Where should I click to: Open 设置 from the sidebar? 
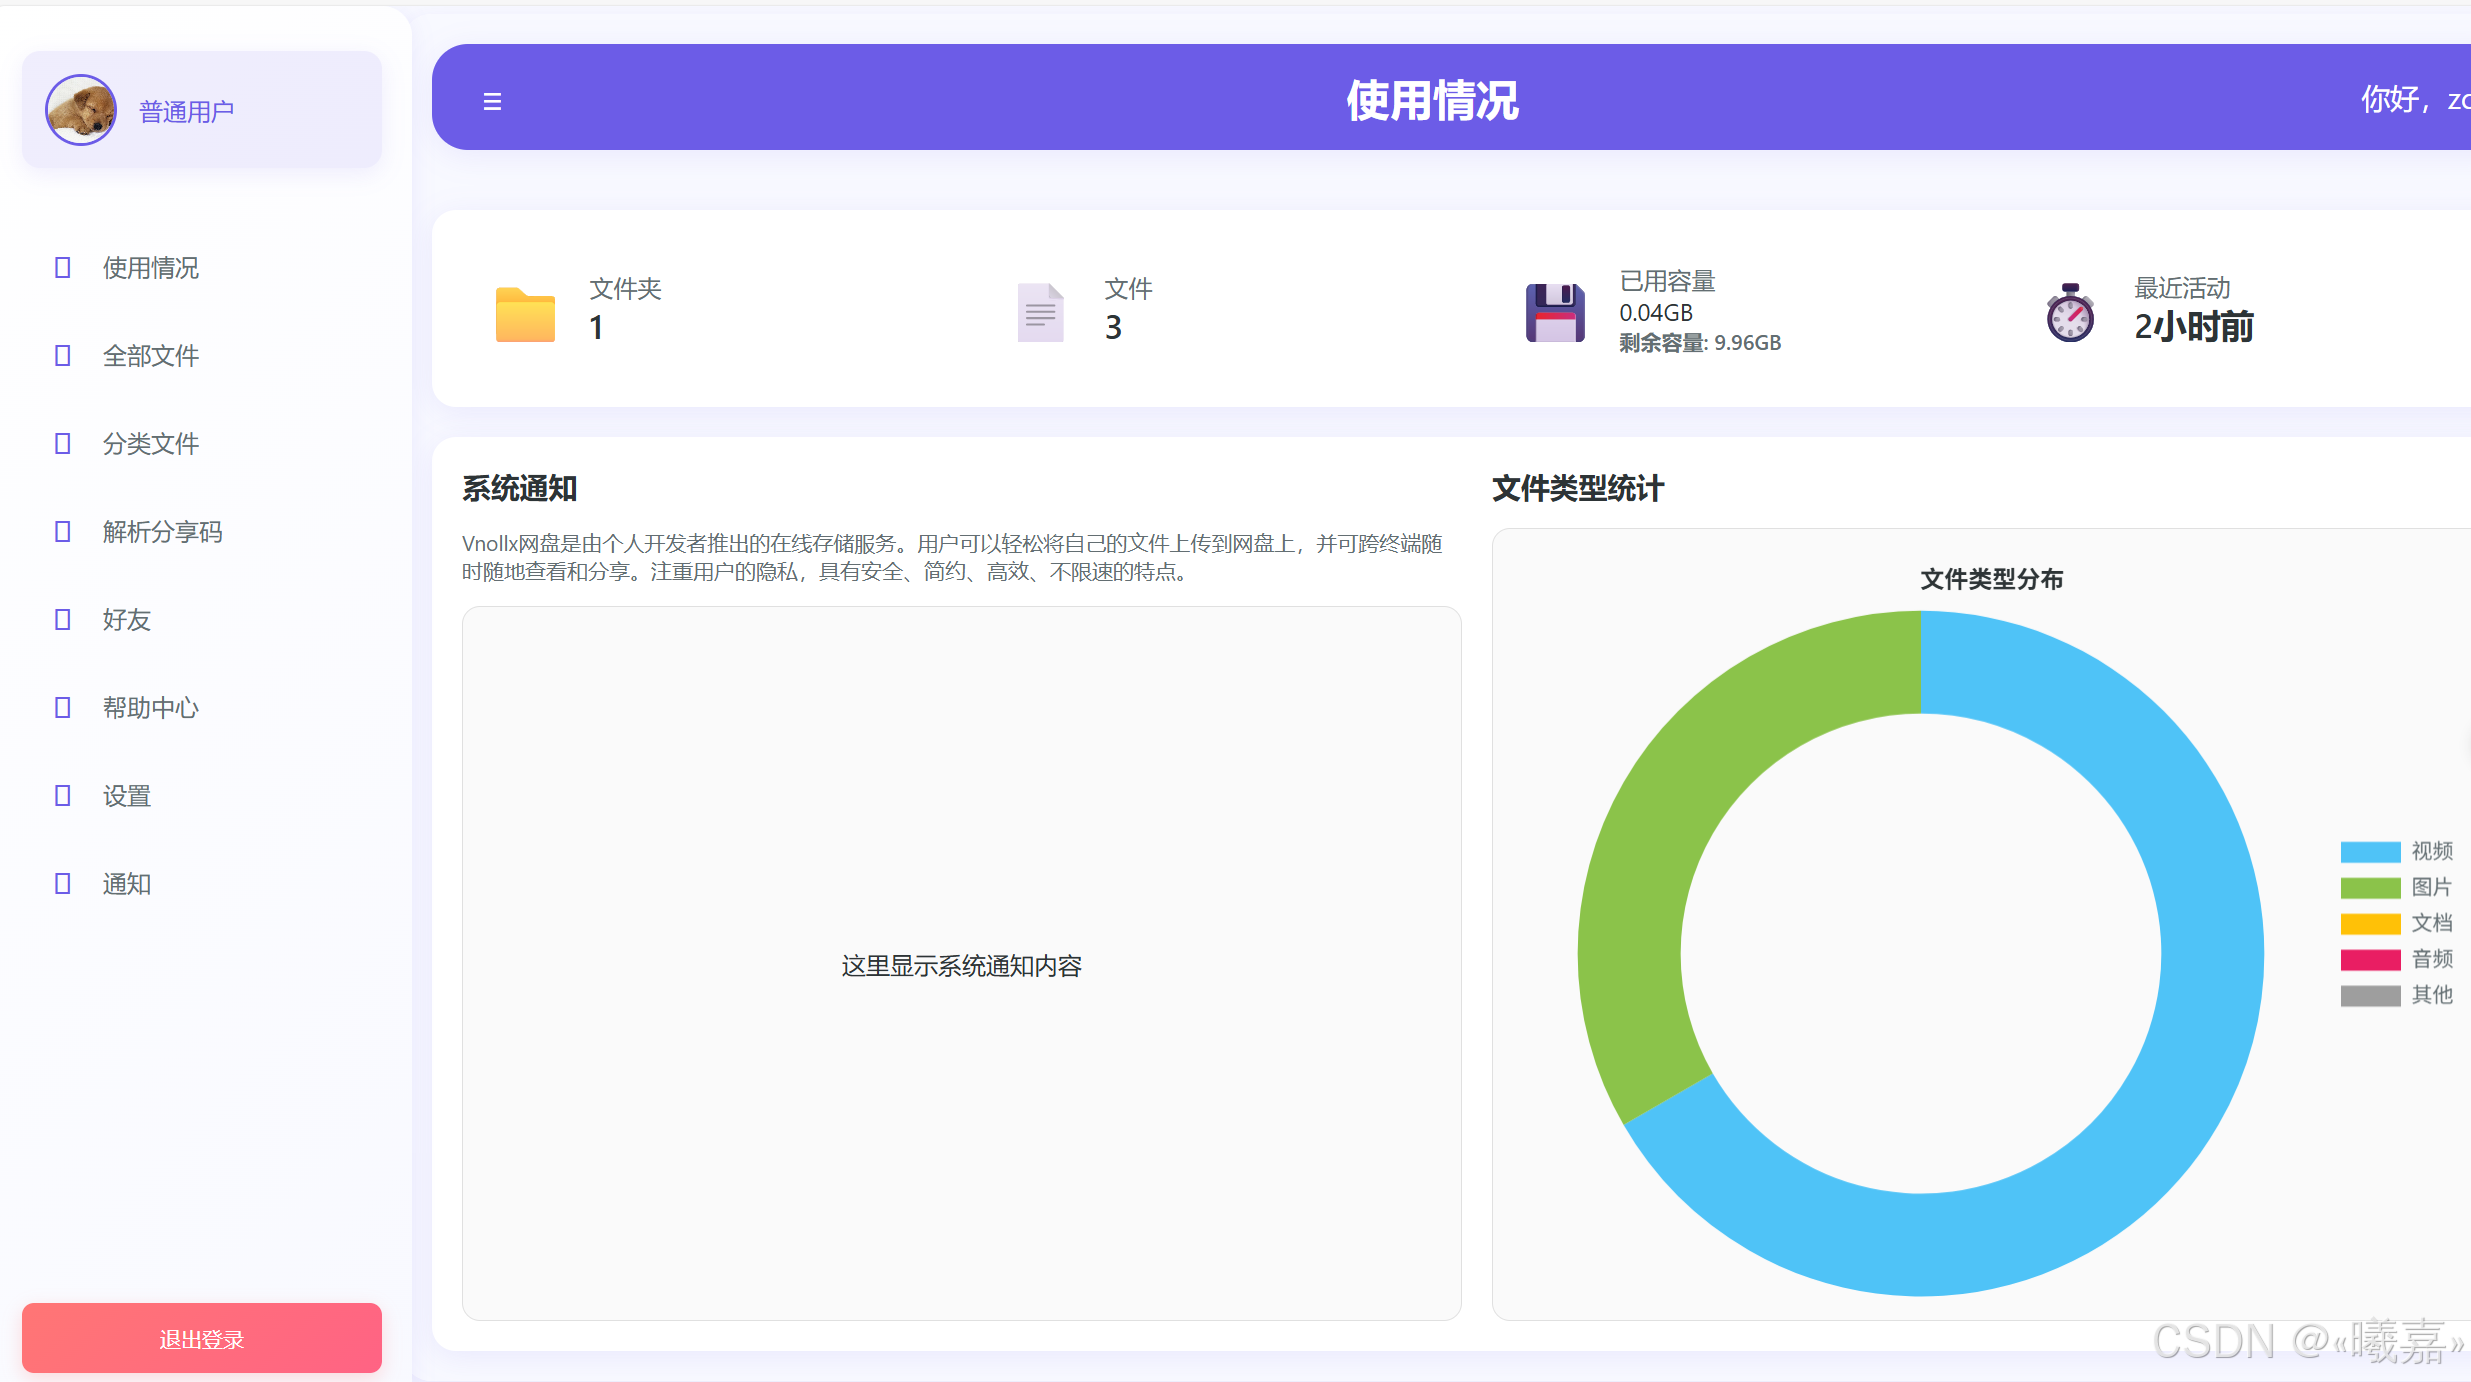(126, 795)
